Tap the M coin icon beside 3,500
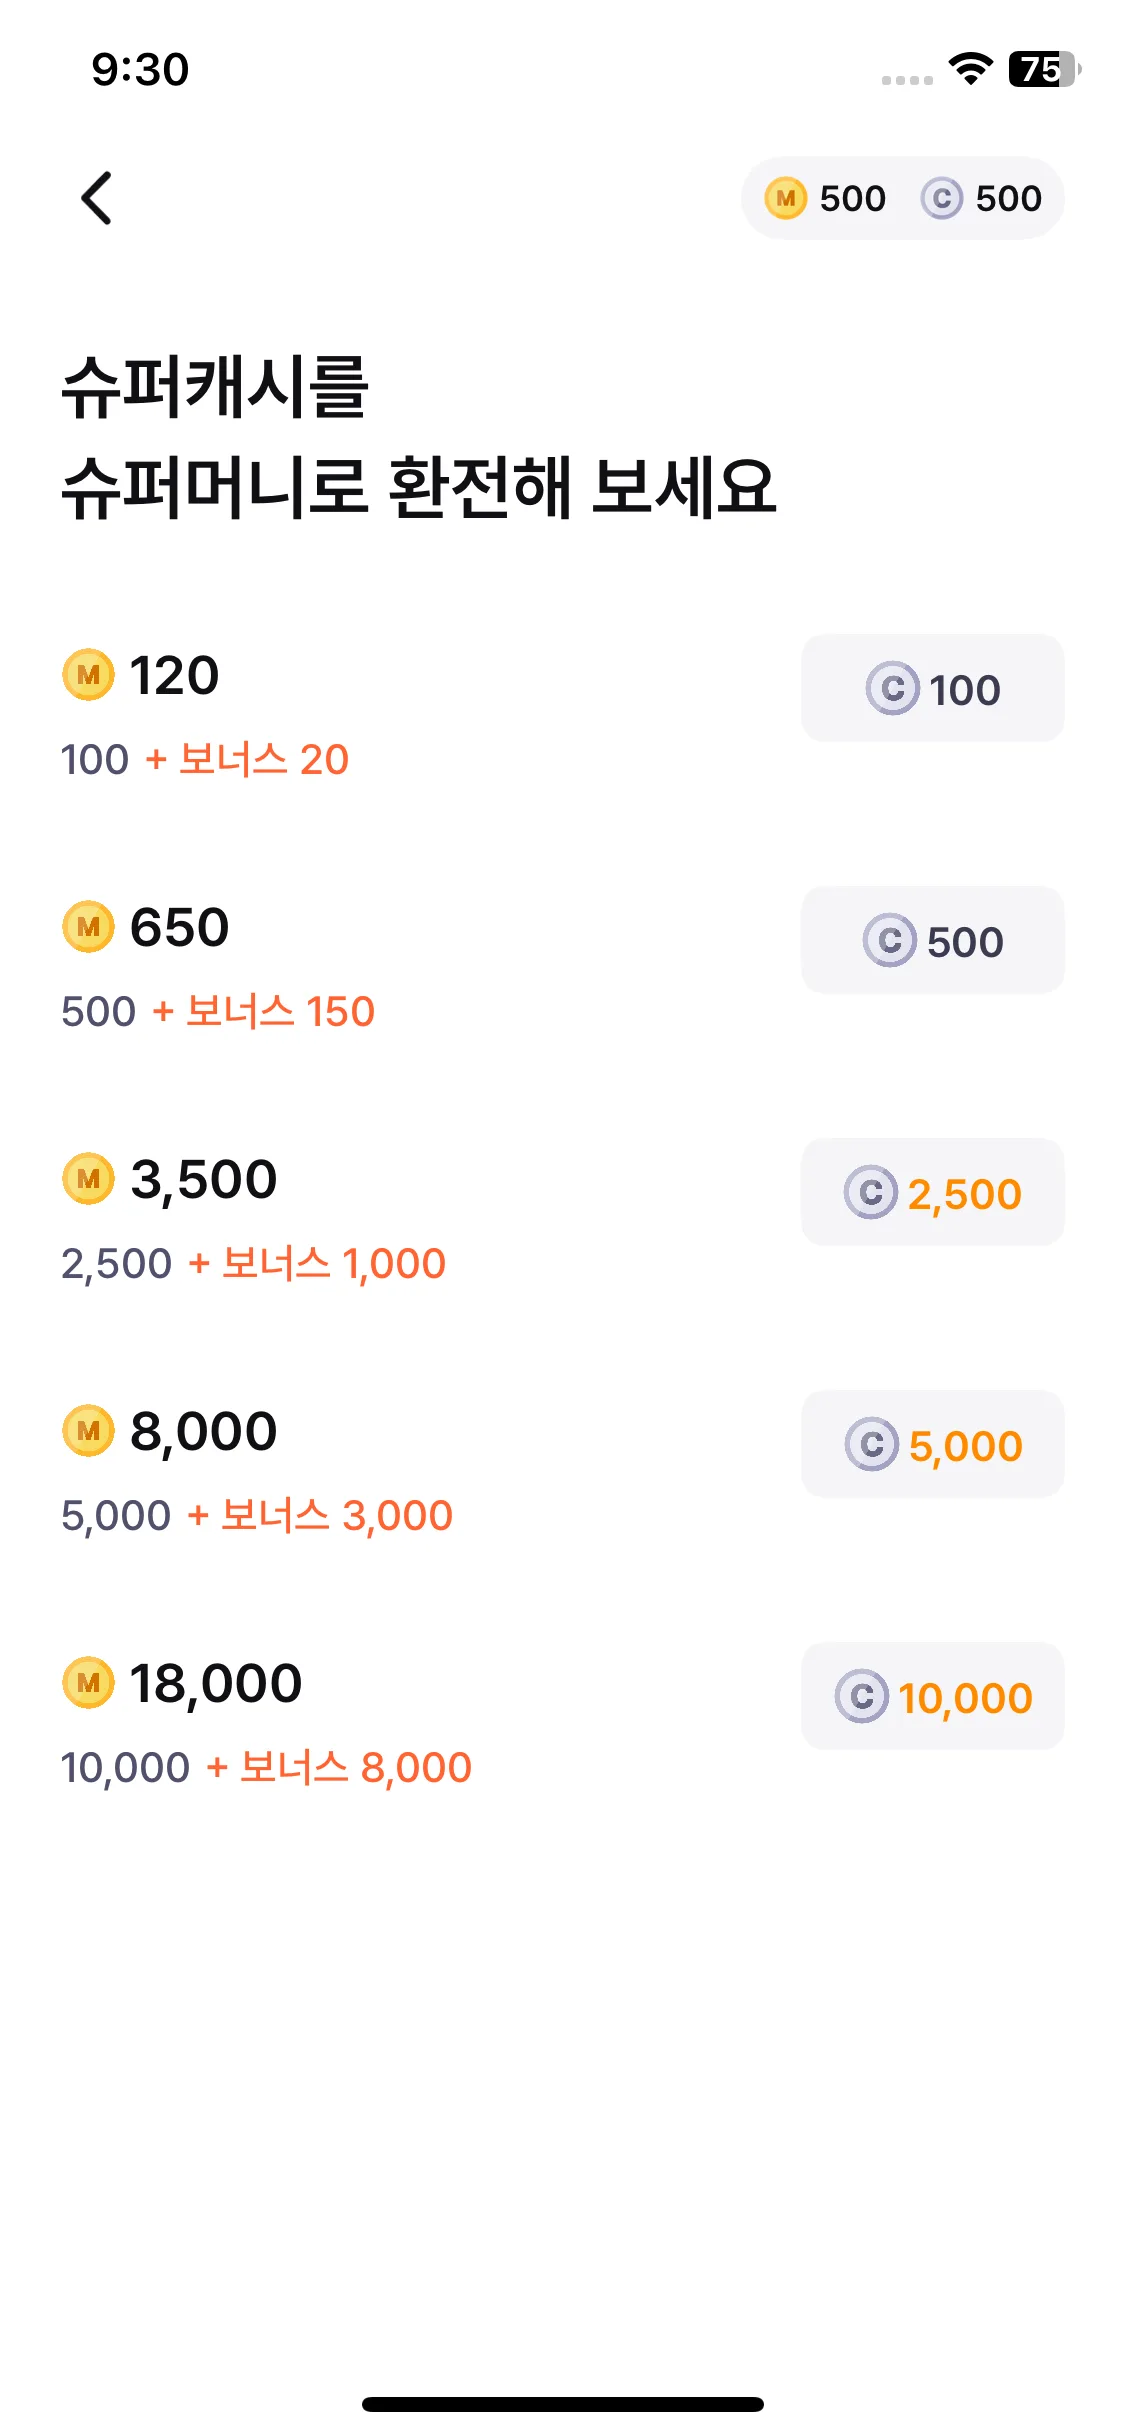 88,1179
